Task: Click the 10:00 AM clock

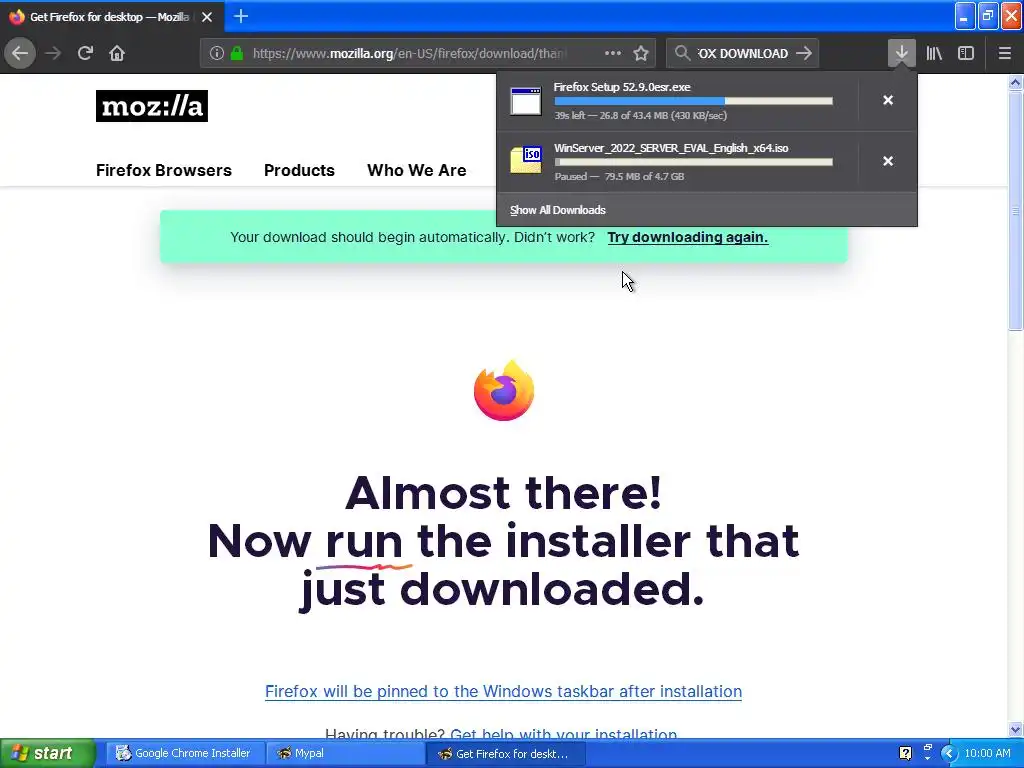Action: [987, 753]
